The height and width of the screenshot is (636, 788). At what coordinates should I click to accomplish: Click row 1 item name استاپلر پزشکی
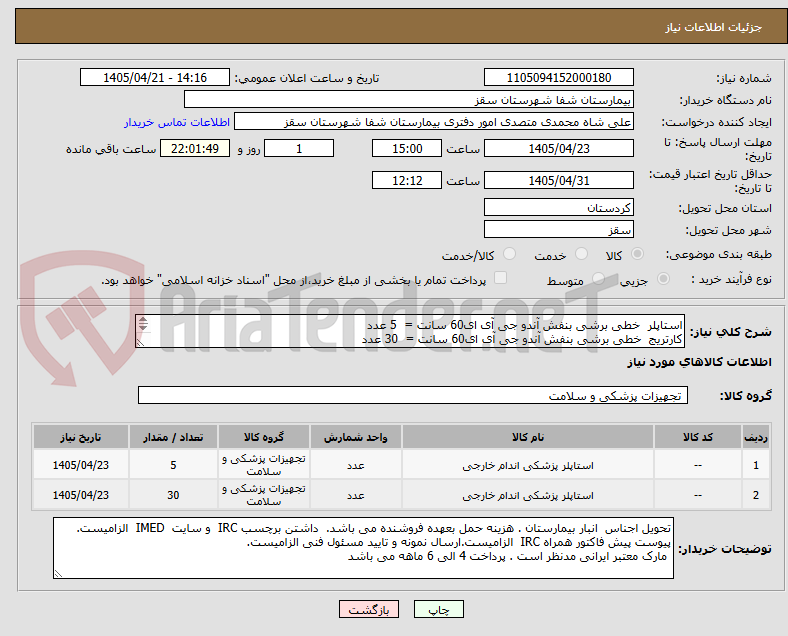(x=528, y=466)
